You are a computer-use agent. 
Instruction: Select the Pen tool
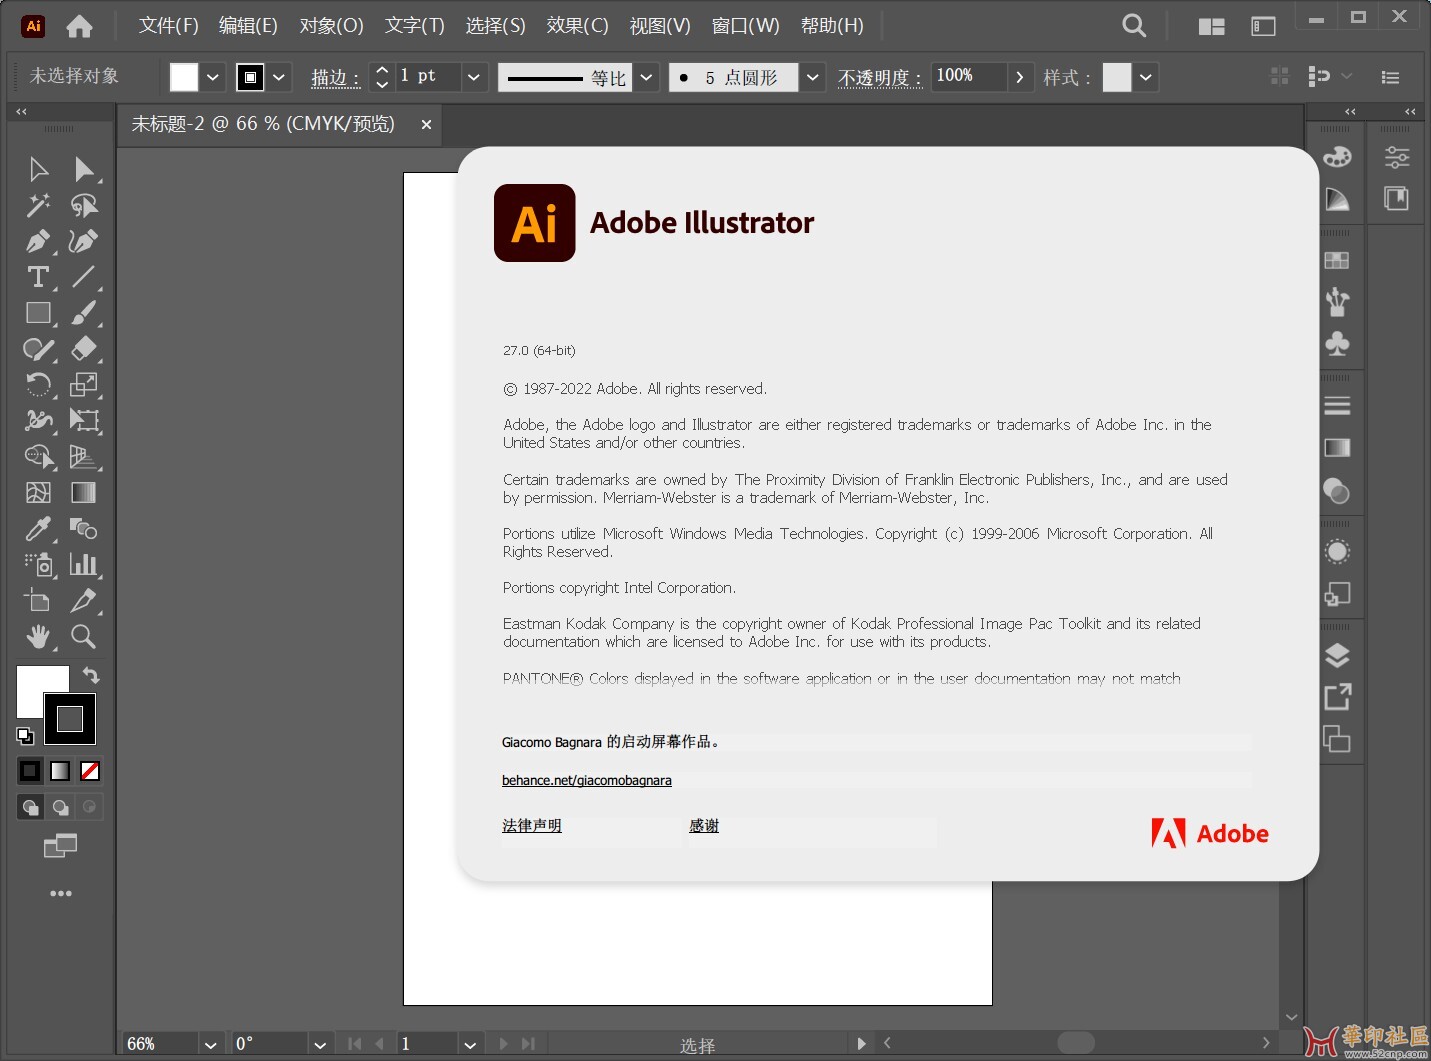(x=38, y=242)
